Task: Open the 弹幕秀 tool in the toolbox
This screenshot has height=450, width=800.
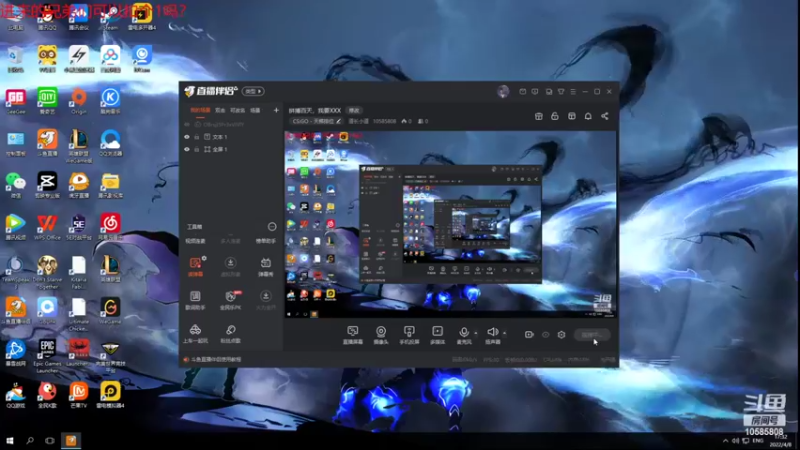Action: pyautogui.click(x=266, y=267)
